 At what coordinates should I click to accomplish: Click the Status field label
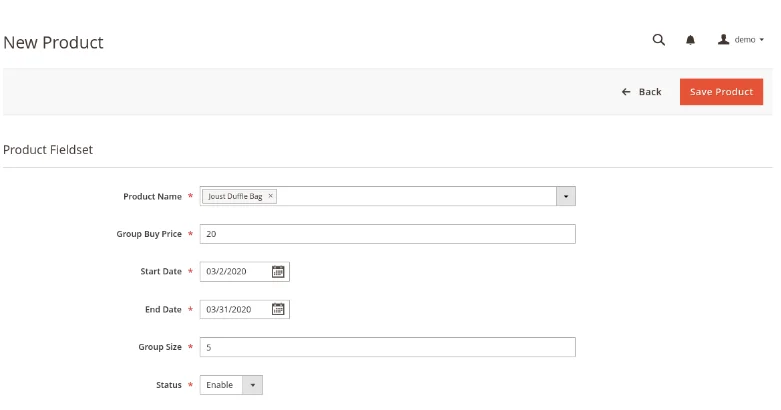pyautogui.click(x=168, y=385)
